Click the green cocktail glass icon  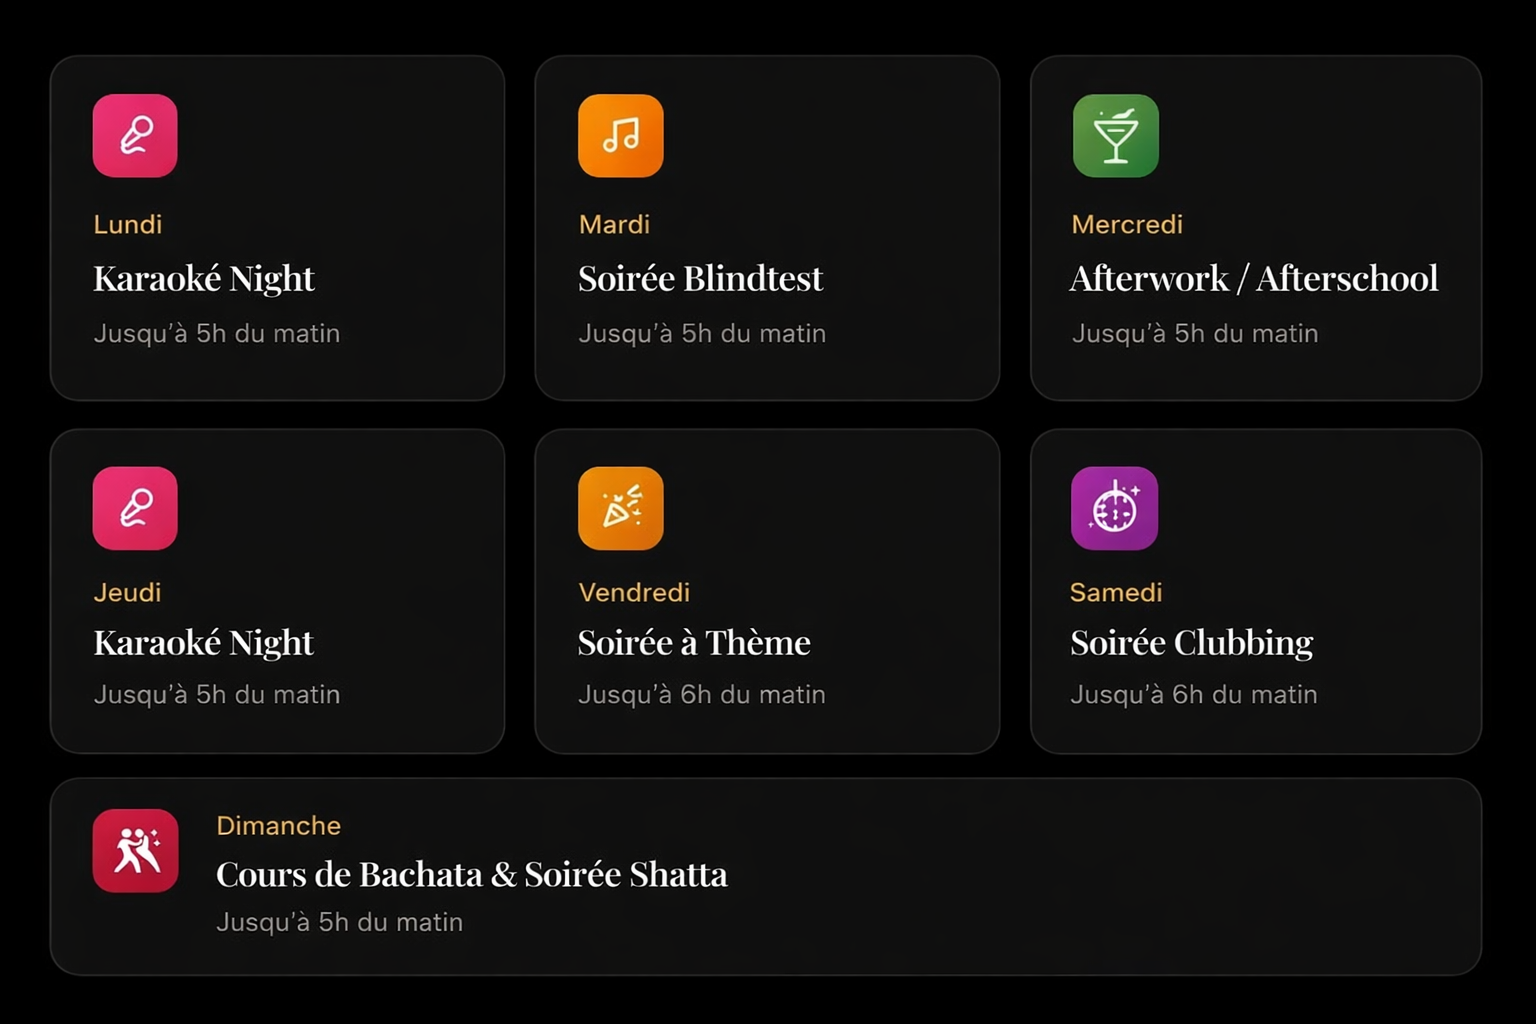(x=1115, y=136)
